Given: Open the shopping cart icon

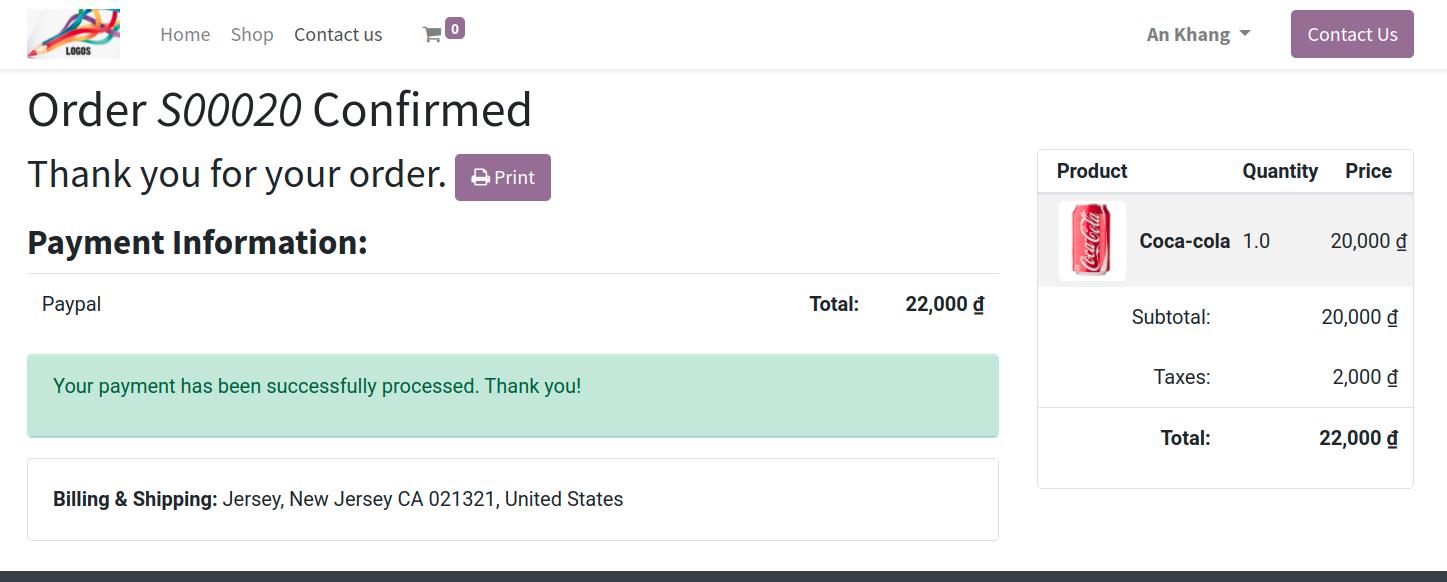Looking at the screenshot, I should 432,35.
